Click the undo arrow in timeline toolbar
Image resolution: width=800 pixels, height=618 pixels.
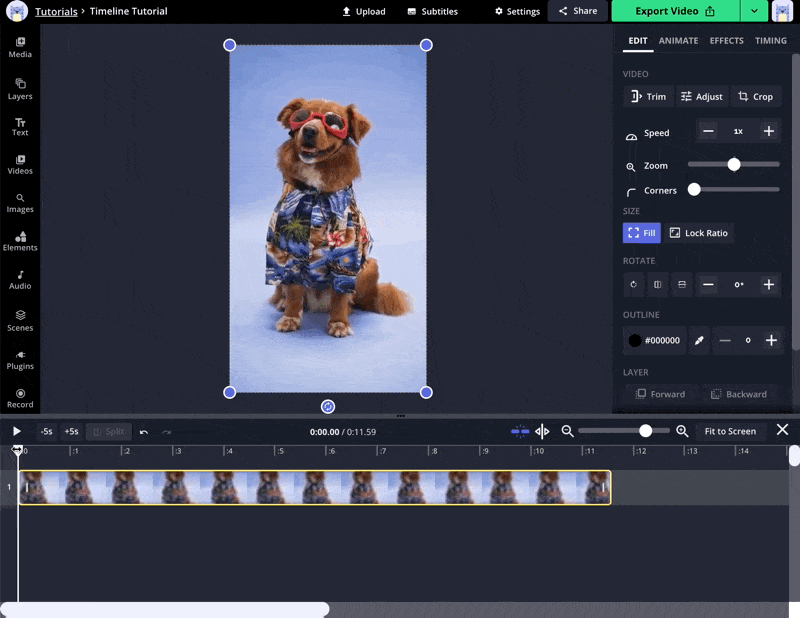click(x=144, y=432)
